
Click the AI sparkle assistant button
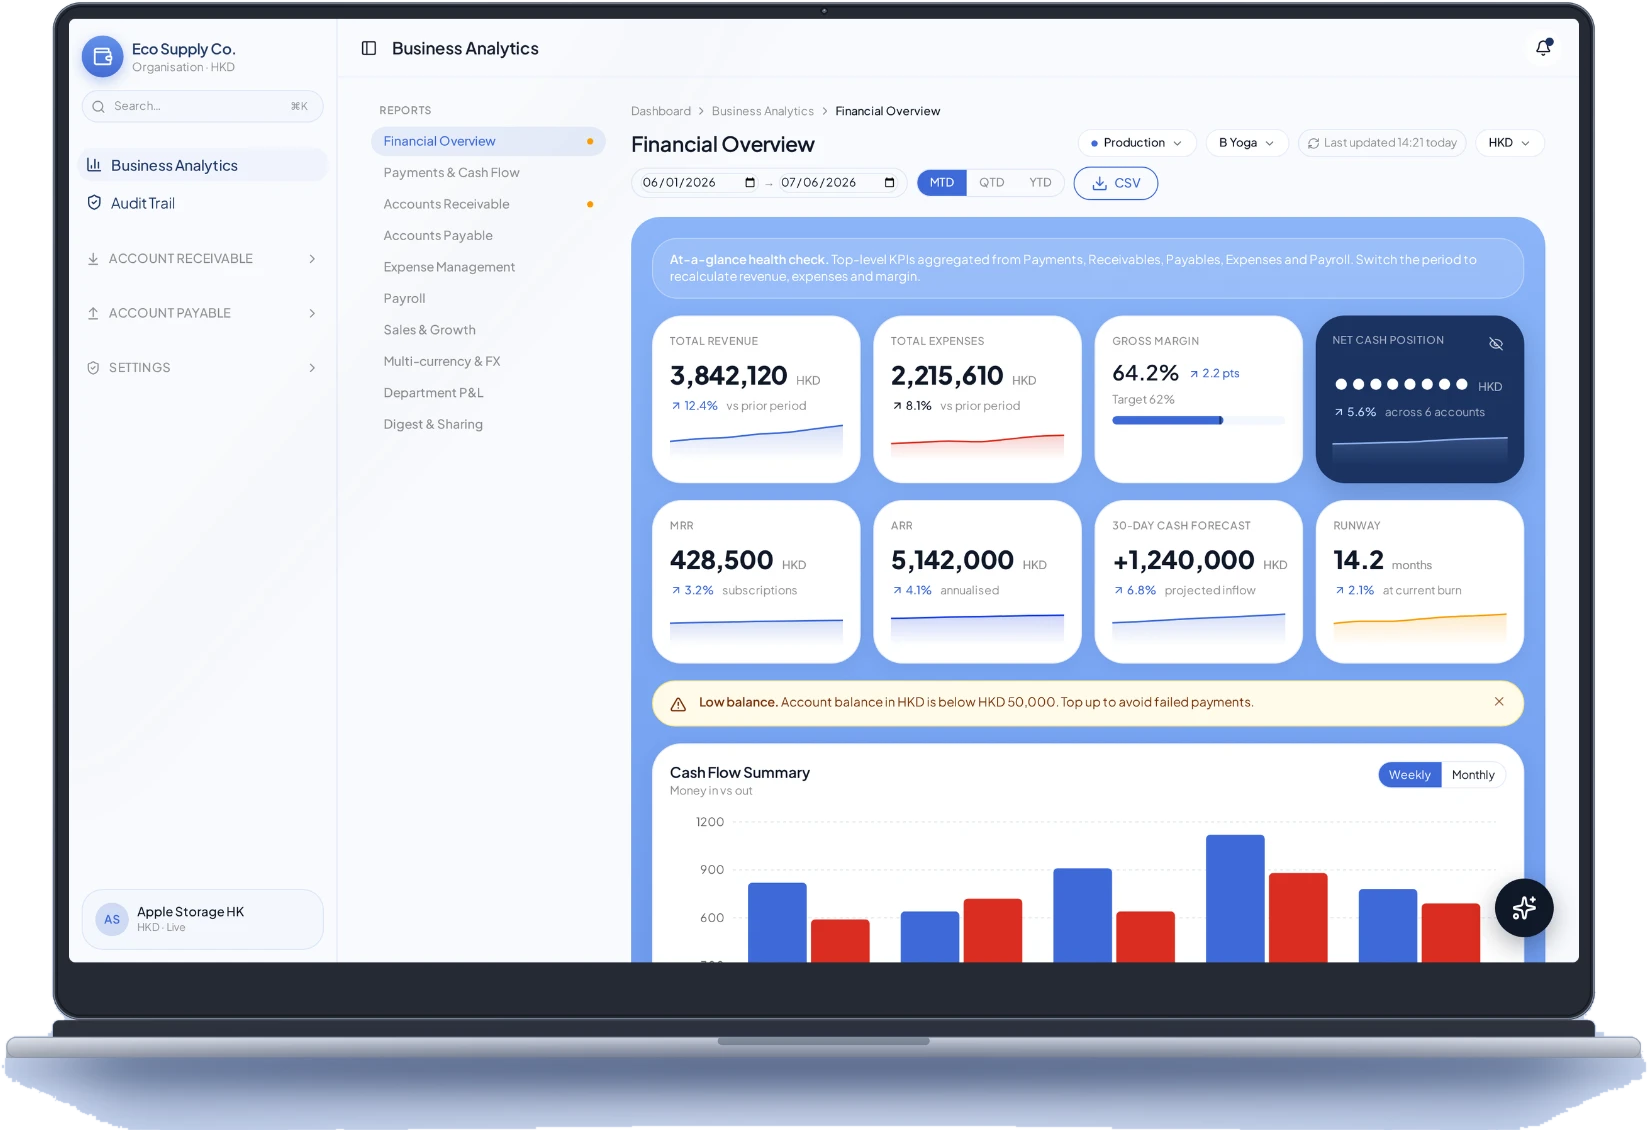click(1524, 908)
